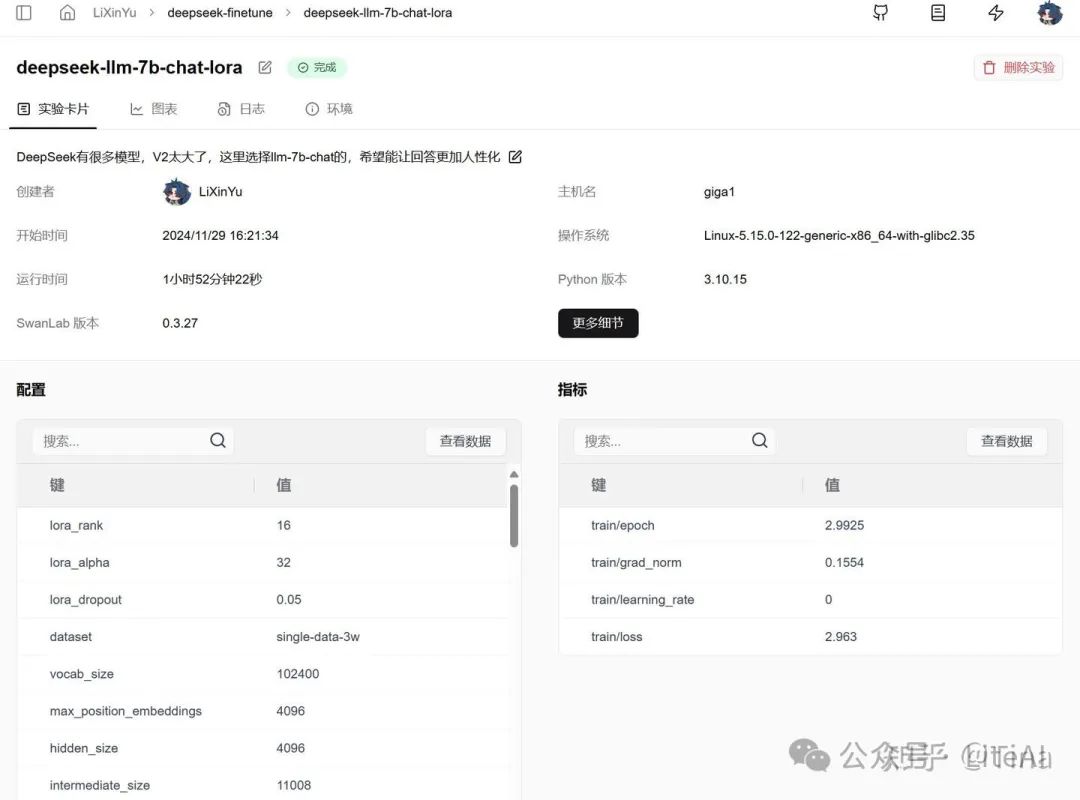Click train/epoch metric row
This screenshot has width=1080, height=800.
(810, 525)
